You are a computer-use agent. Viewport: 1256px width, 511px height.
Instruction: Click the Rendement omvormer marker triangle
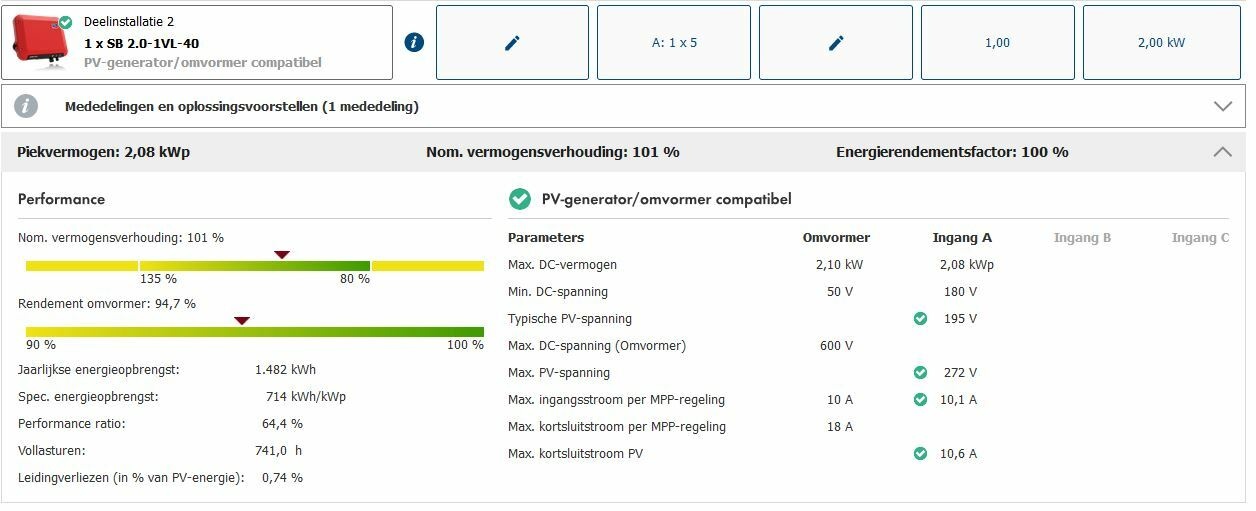click(241, 321)
